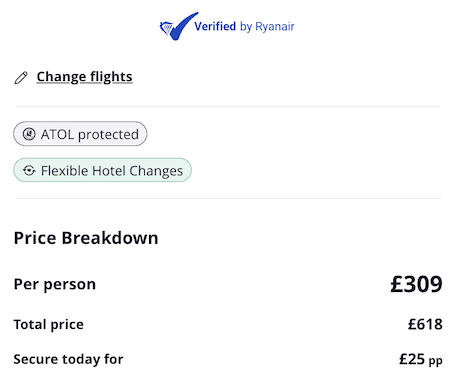This screenshot has height=381, width=454.
Task: Click the £618 total amount
Action: (425, 324)
